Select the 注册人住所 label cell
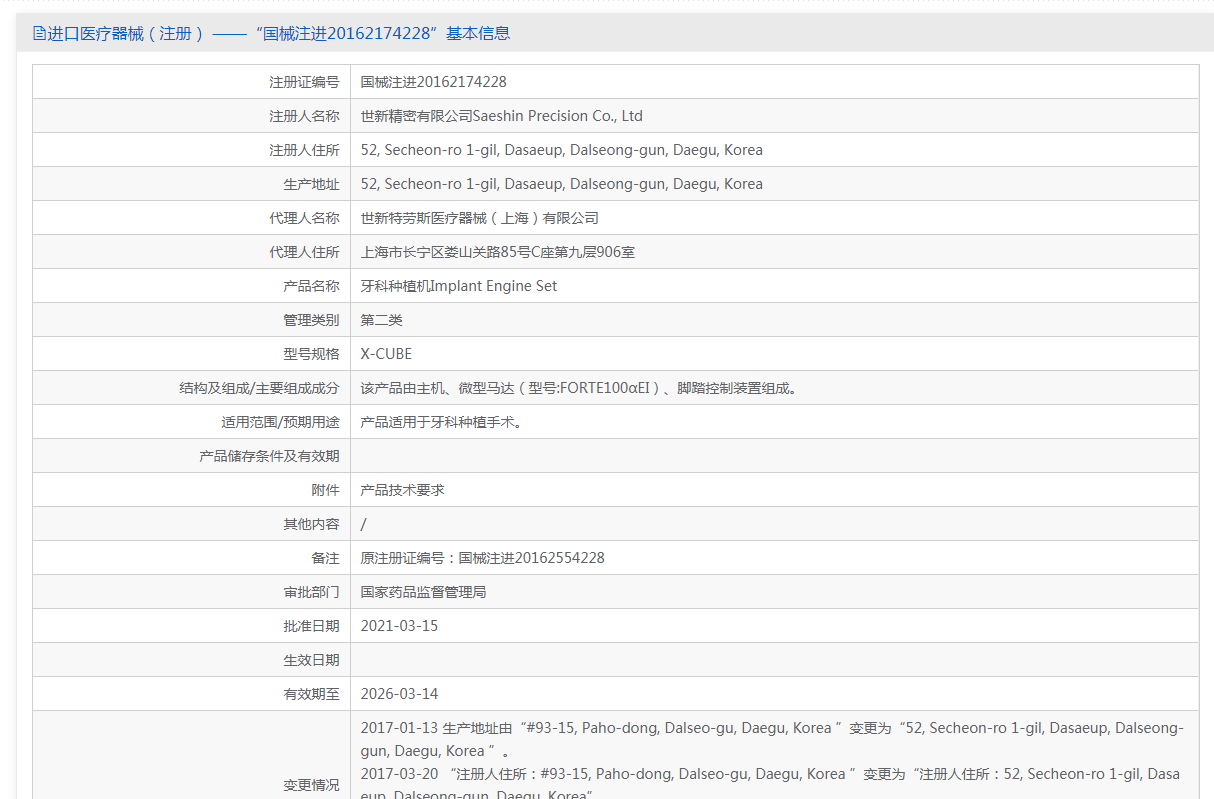The image size is (1214, 799). point(191,150)
